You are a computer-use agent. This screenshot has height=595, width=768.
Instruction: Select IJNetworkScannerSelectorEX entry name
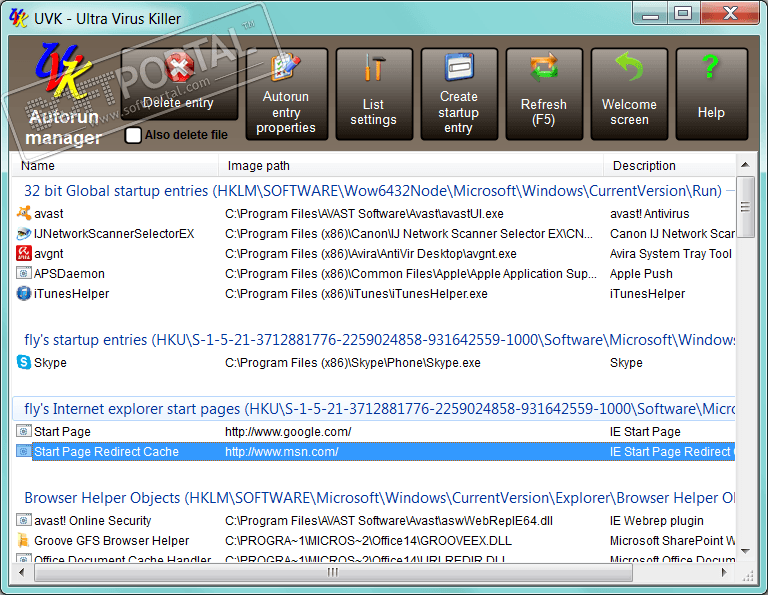[x=114, y=234]
